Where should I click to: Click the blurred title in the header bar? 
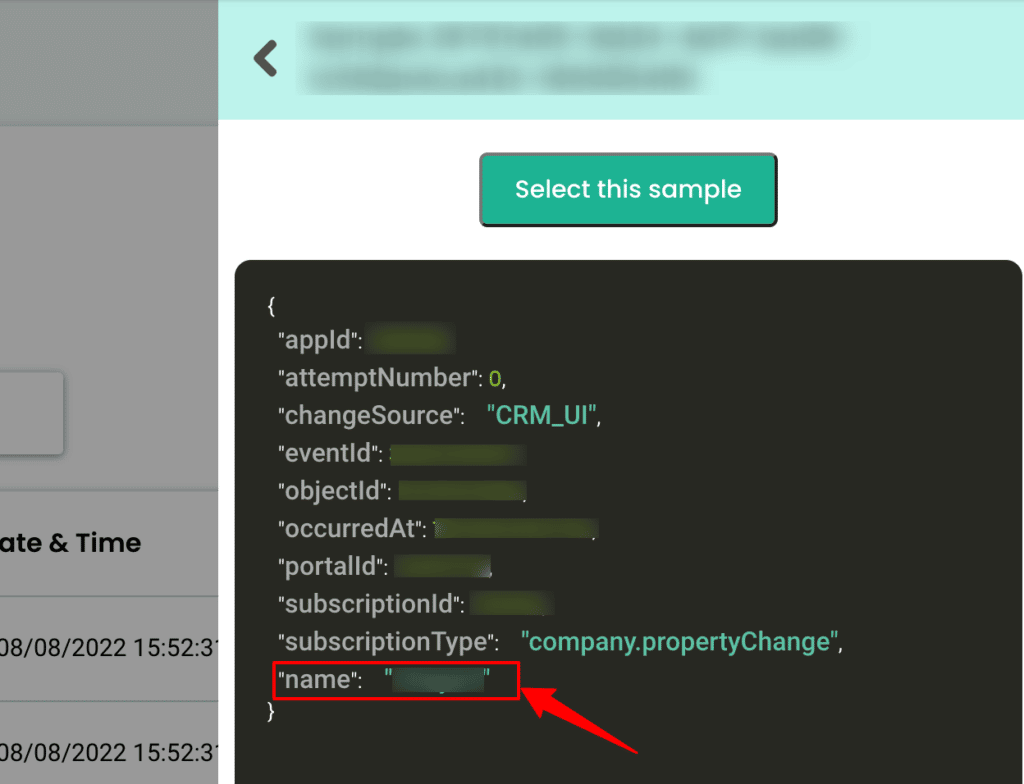pos(575,58)
